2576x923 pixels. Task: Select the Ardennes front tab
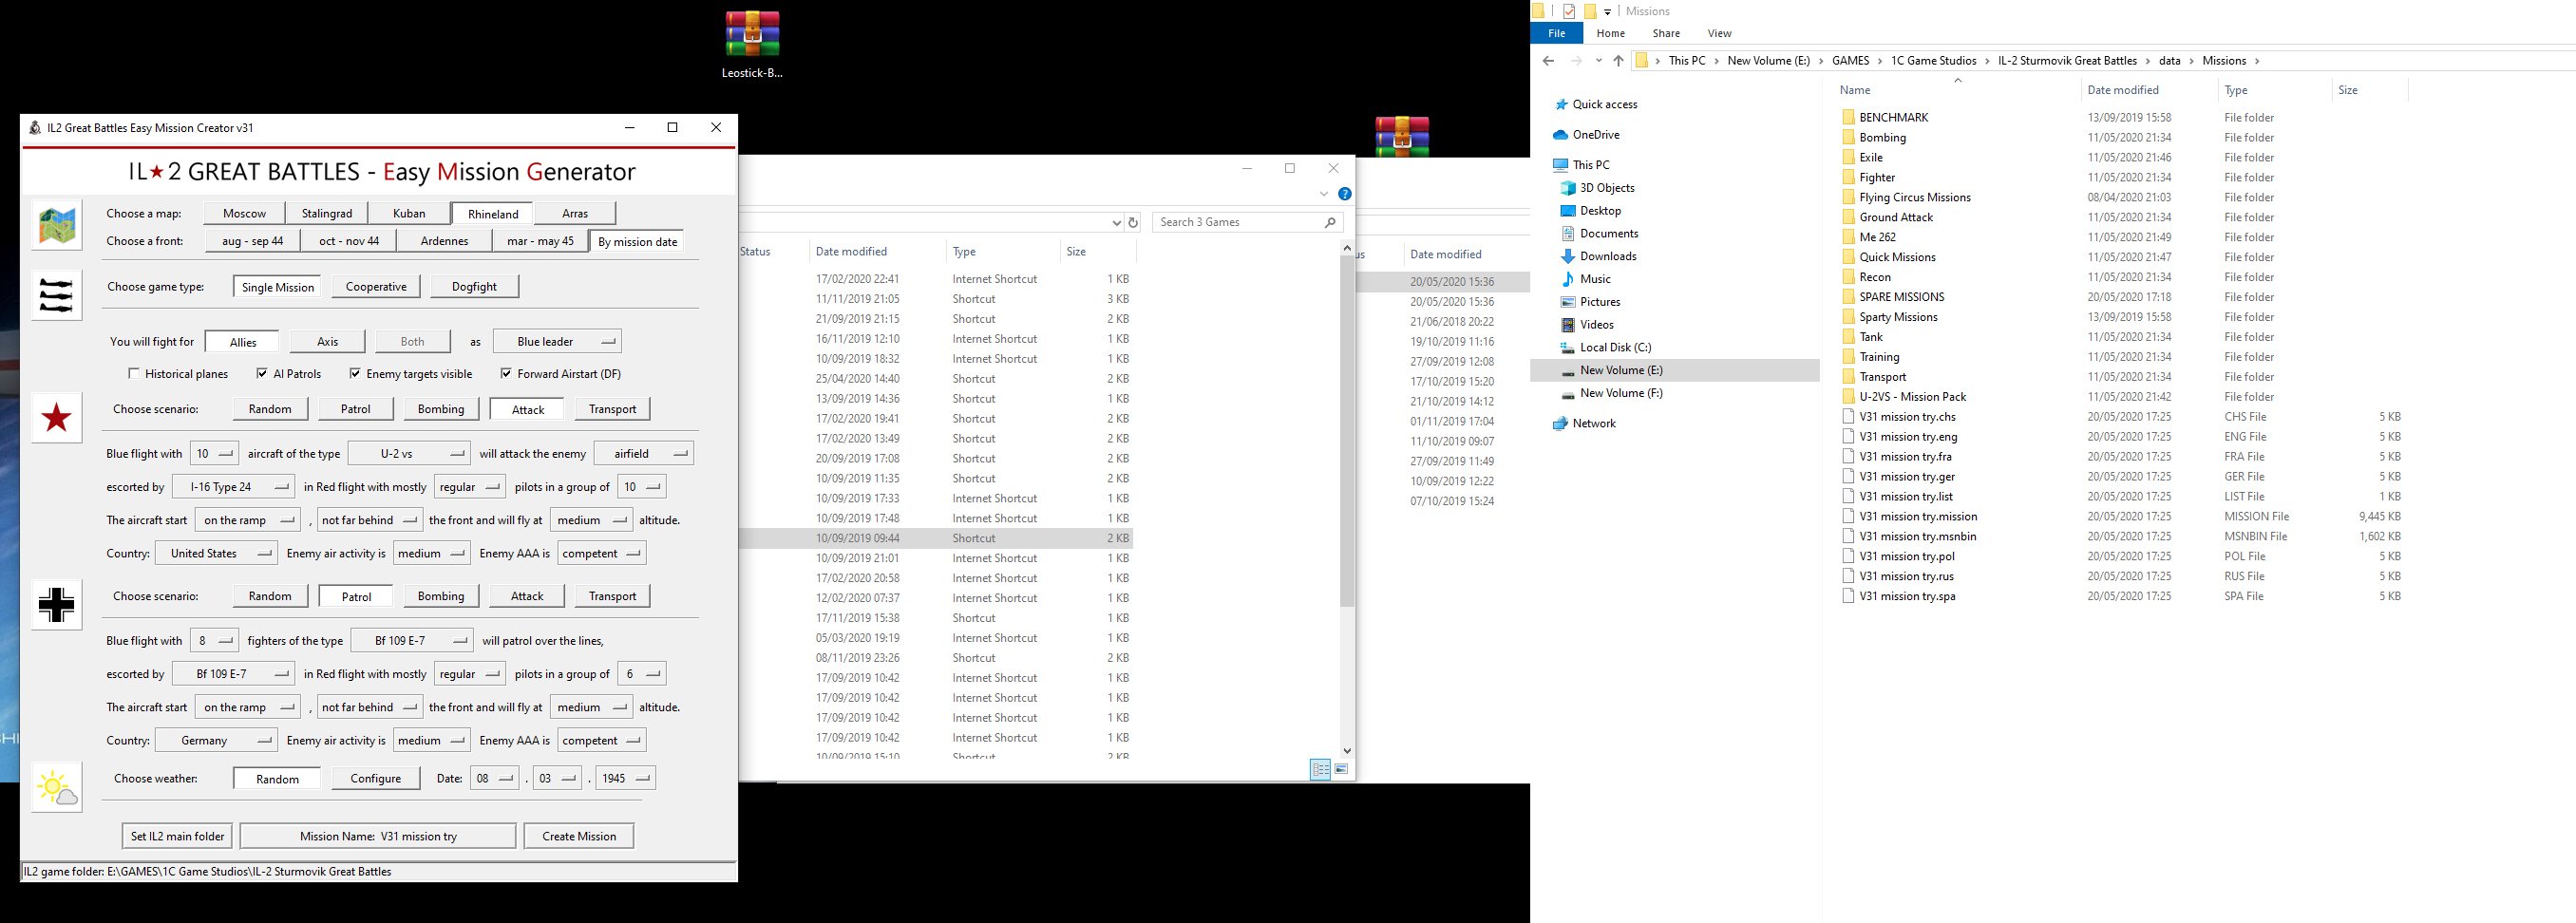point(444,241)
